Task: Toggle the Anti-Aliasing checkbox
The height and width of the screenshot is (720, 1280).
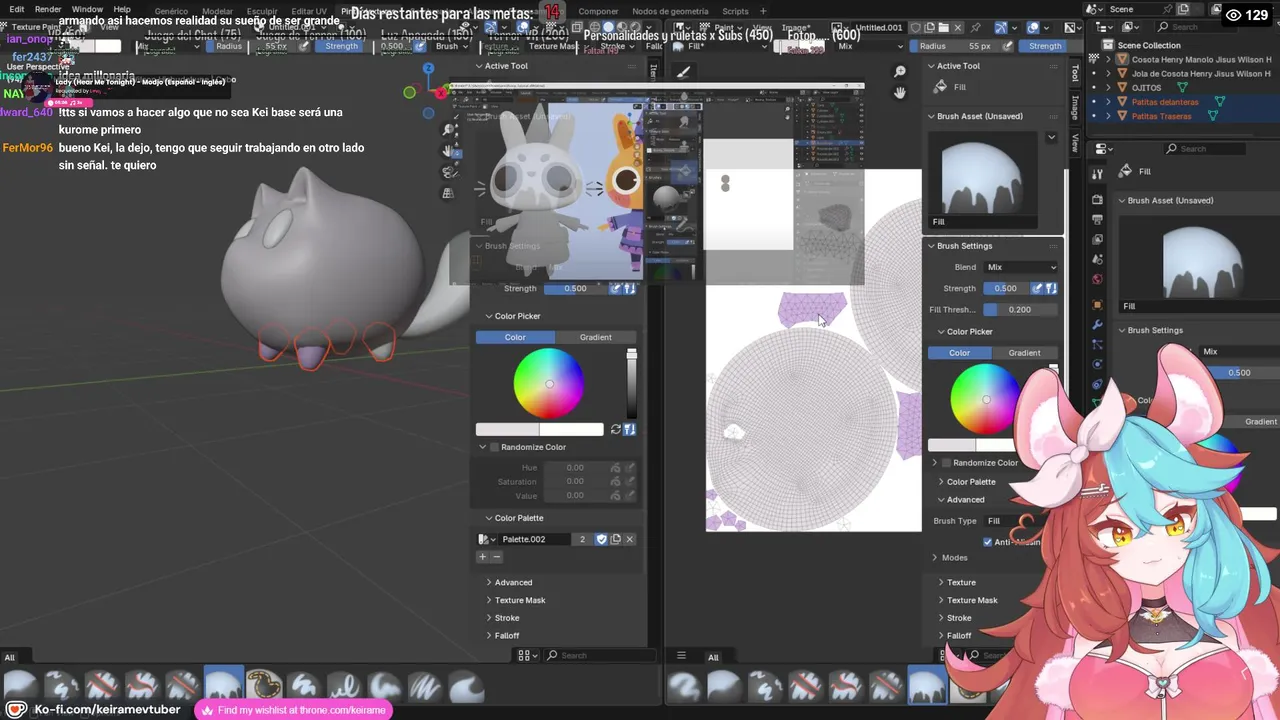Action: click(x=988, y=542)
